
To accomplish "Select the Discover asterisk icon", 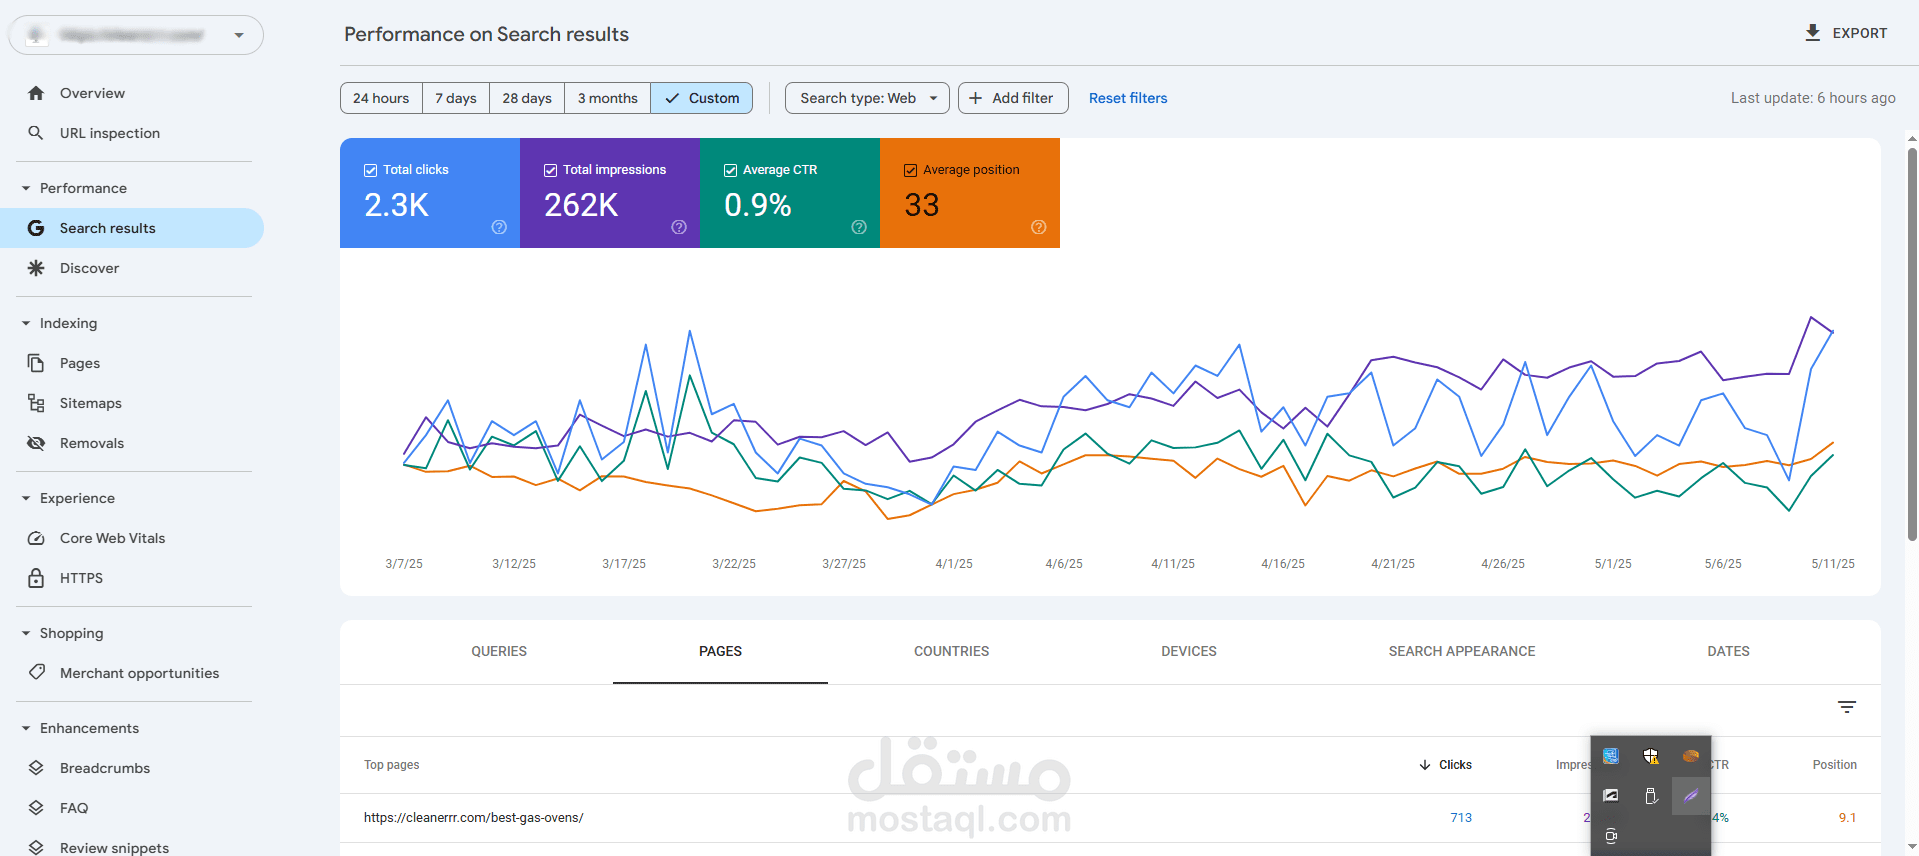I will coord(36,268).
